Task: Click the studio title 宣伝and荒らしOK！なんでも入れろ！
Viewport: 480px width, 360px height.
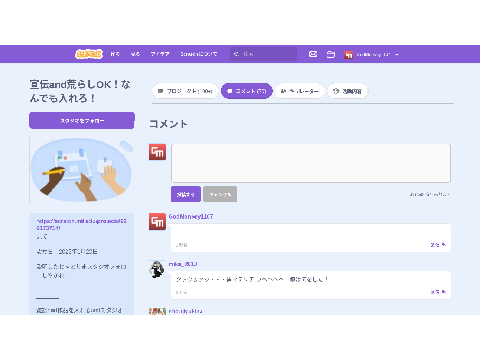Action: click(x=80, y=91)
